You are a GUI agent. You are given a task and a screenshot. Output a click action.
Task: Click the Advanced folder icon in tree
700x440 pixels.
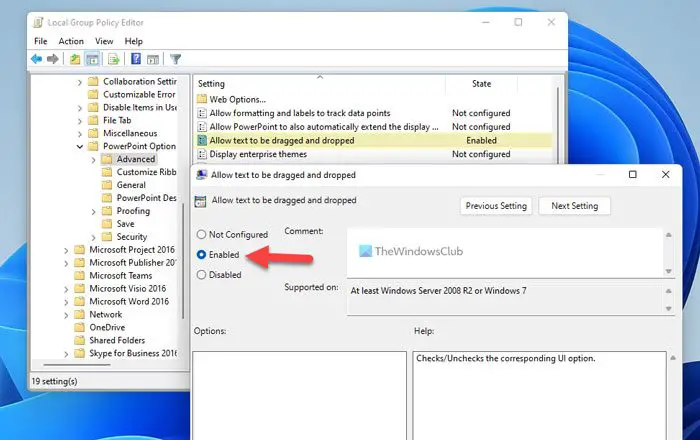[107, 159]
